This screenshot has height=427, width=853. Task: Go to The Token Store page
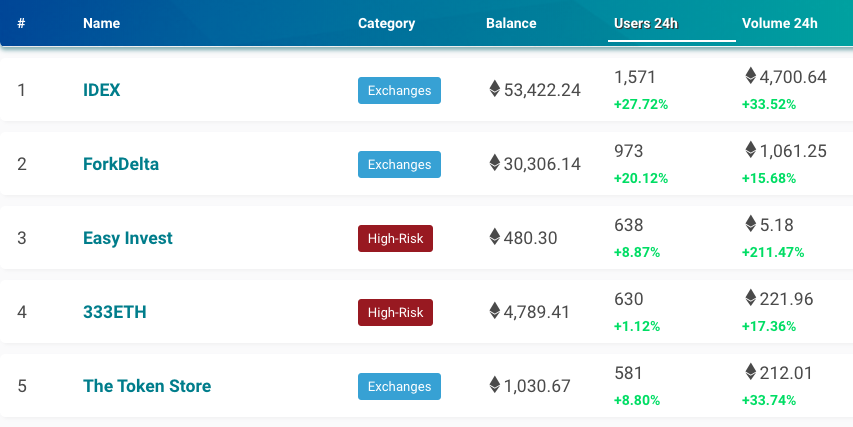pyautogui.click(x=146, y=386)
